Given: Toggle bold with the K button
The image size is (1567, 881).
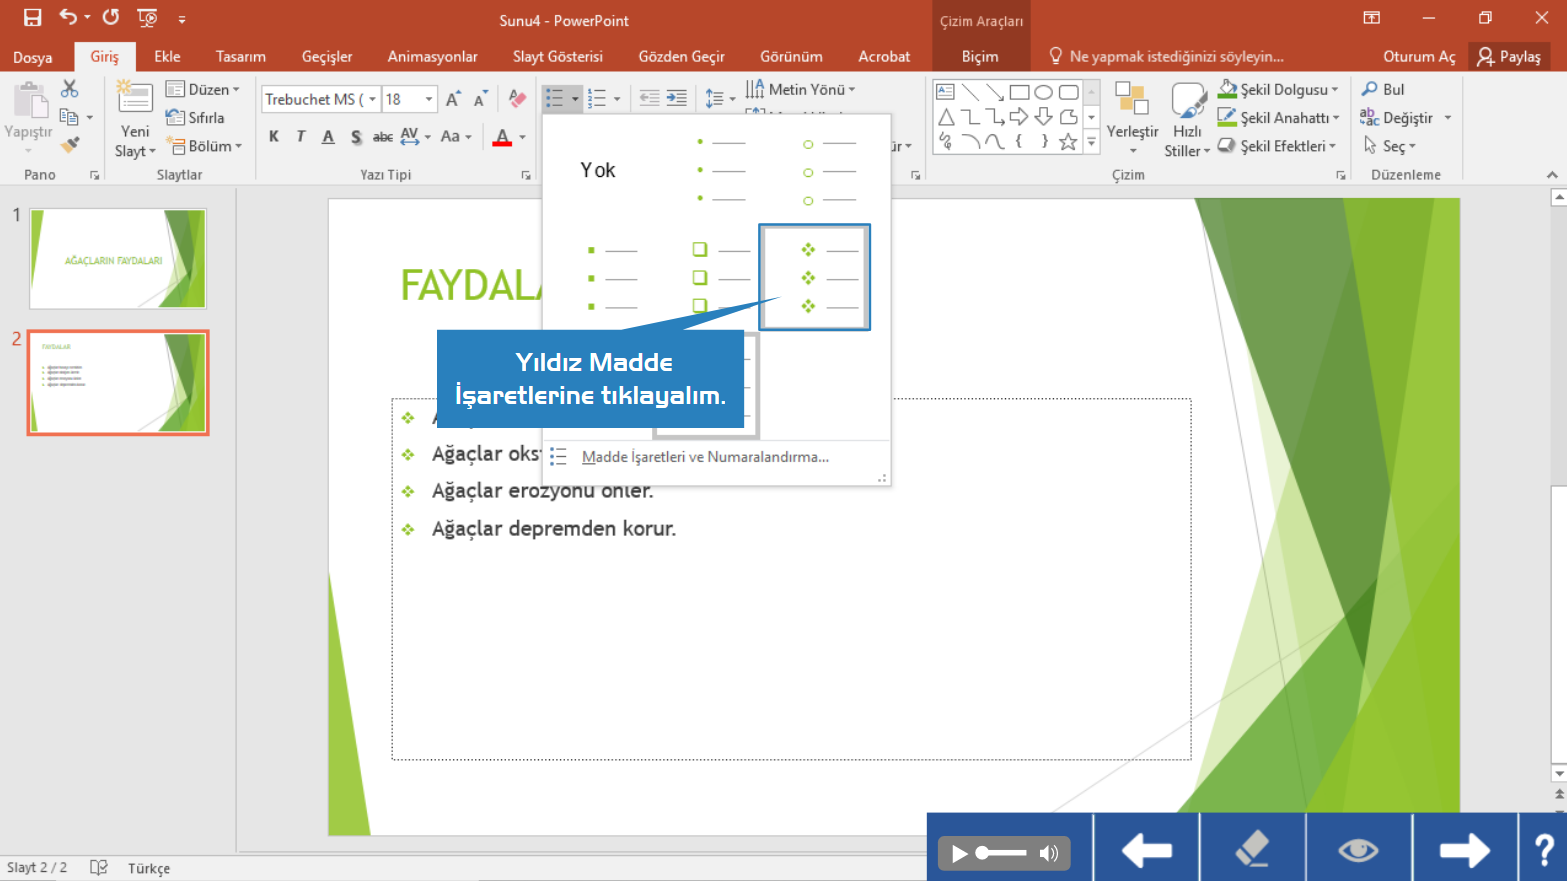Looking at the screenshot, I should (x=273, y=137).
